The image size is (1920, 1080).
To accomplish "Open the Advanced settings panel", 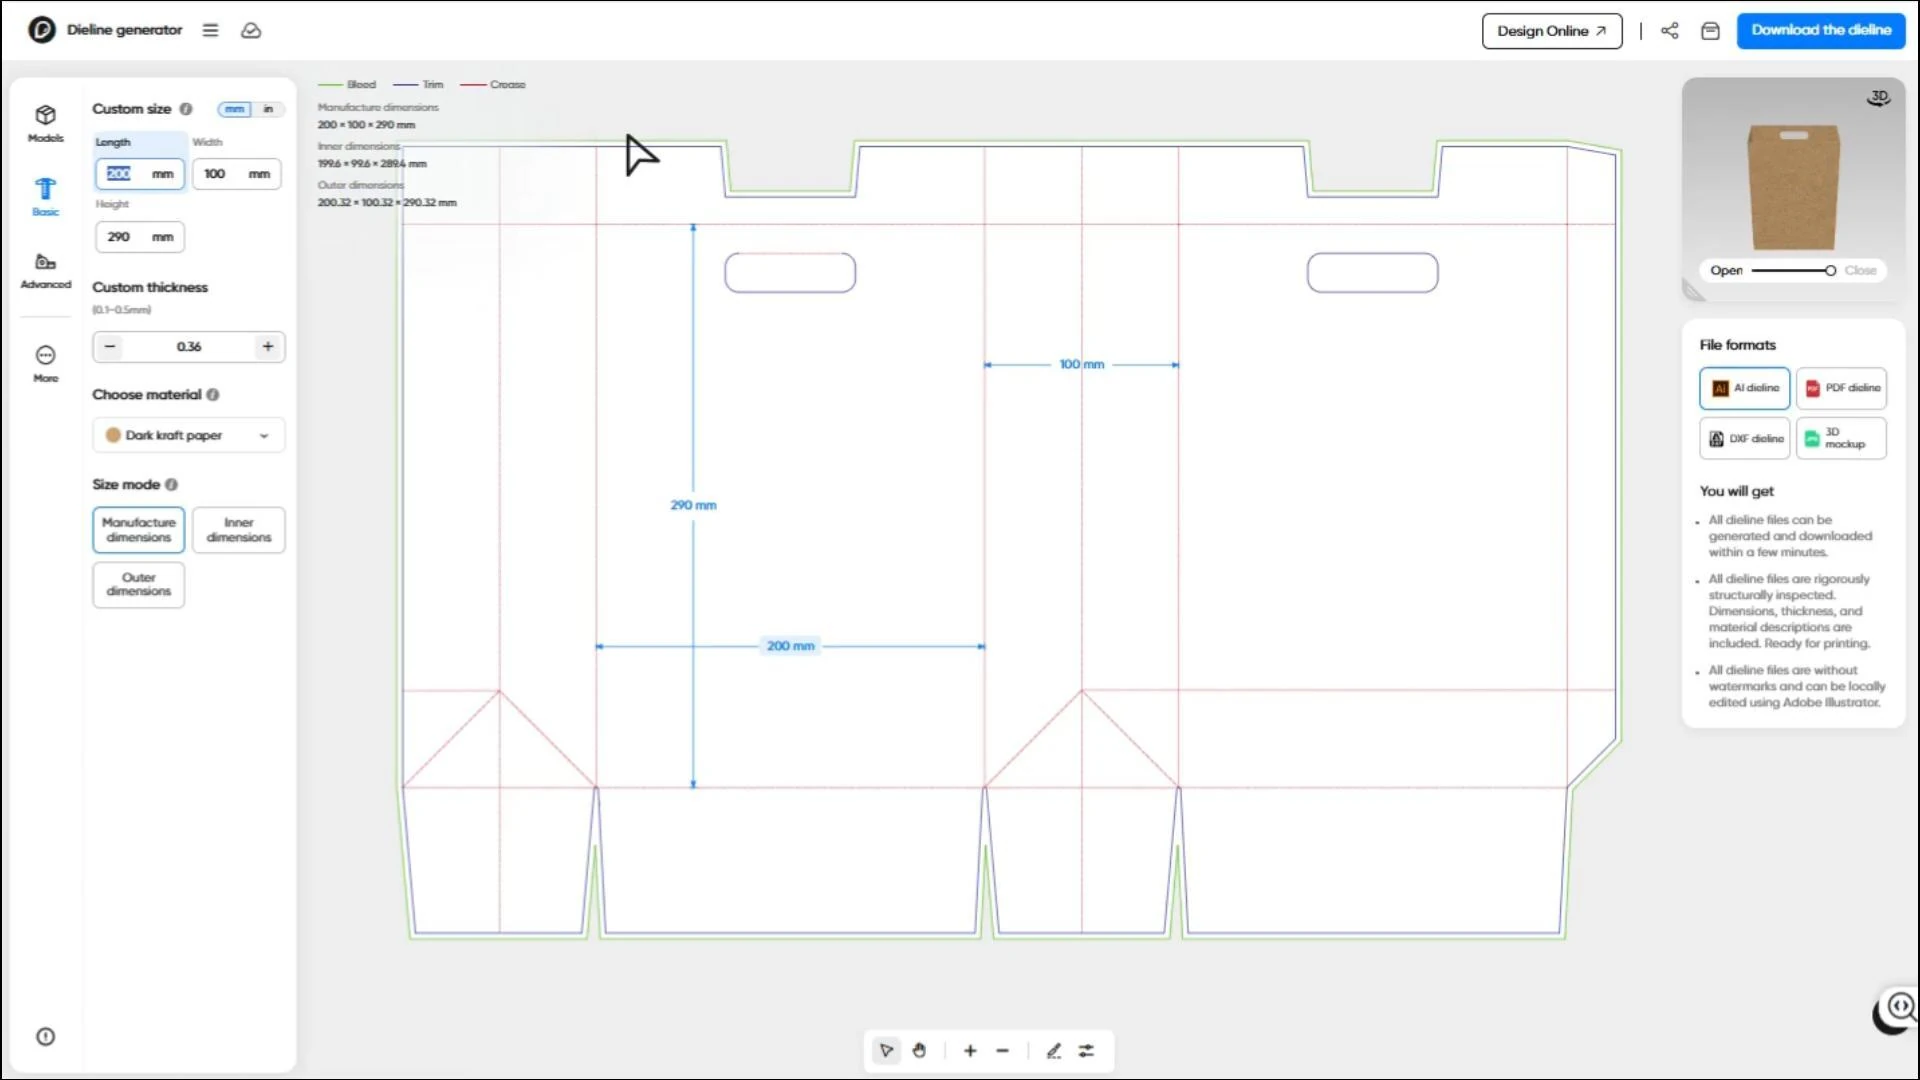I will coord(45,270).
